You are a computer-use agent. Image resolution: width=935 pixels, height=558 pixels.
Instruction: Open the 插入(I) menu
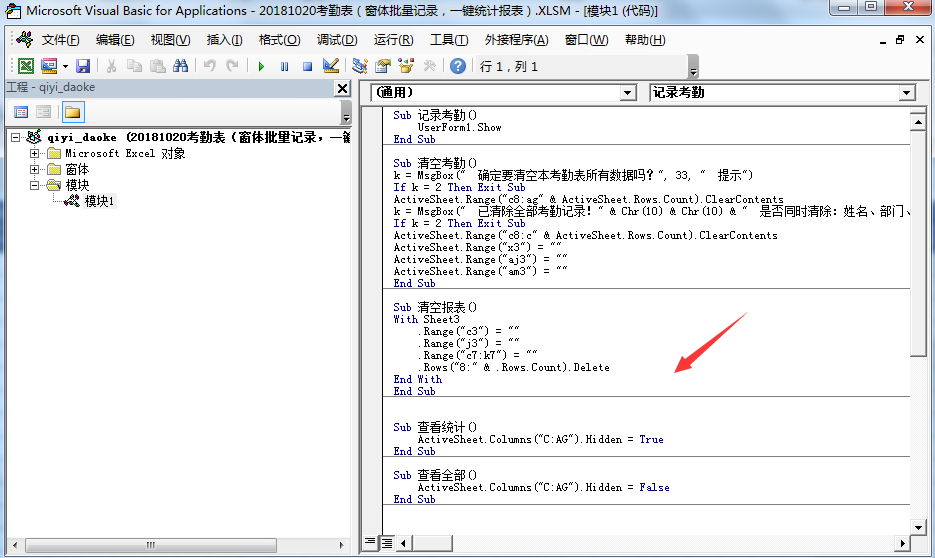click(224, 40)
